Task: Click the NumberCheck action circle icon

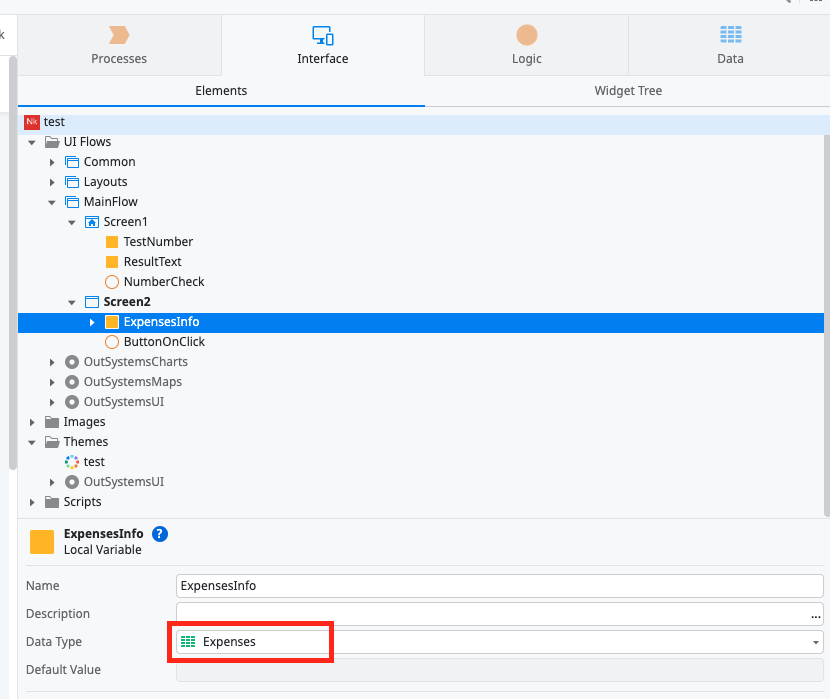Action: (x=112, y=282)
